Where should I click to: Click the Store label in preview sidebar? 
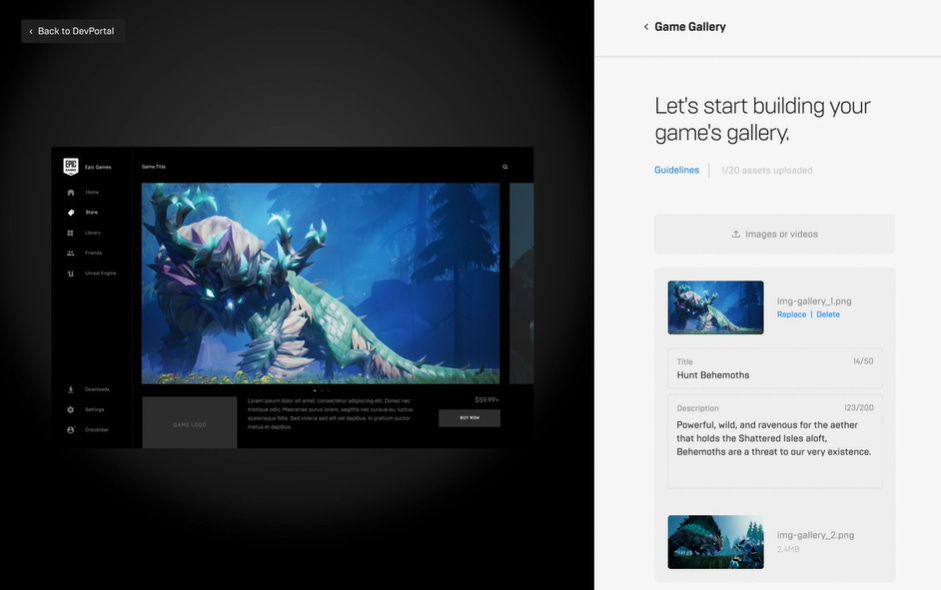(91, 212)
